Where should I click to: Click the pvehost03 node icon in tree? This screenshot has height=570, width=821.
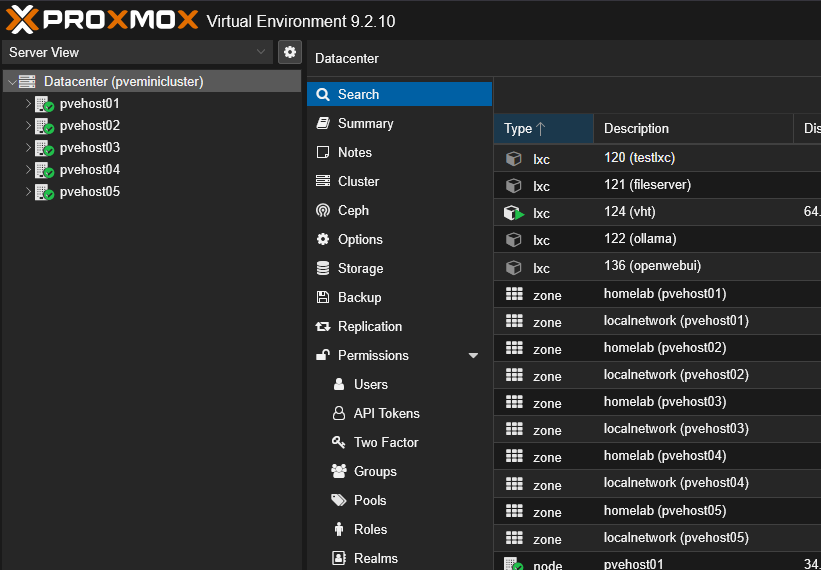pyautogui.click(x=45, y=148)
